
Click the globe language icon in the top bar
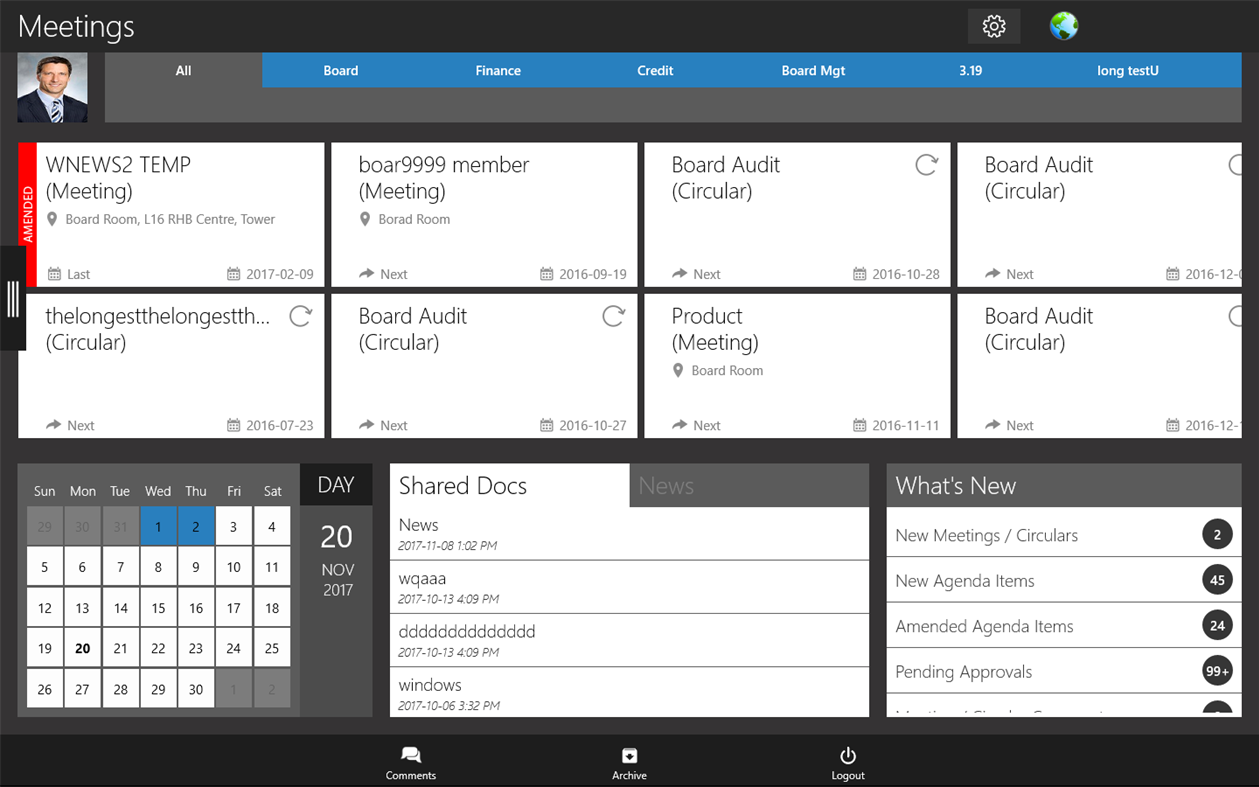coord(1063,26)
